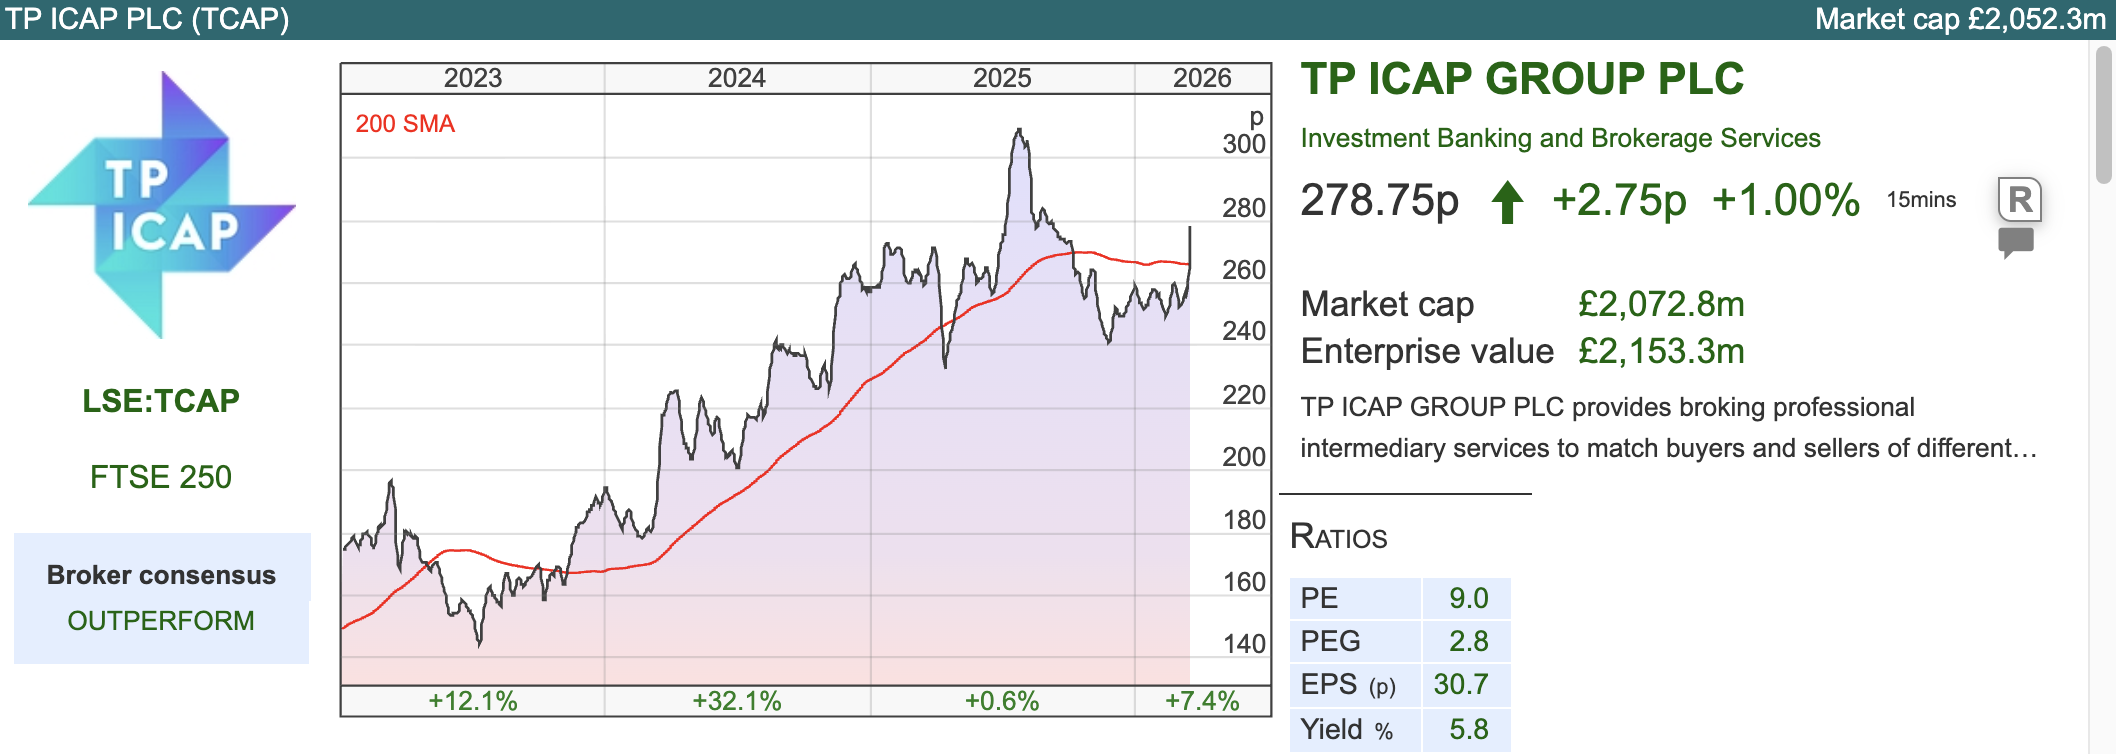This screenshot has width=2116, height=754.
Task: Click the 200 SMA chart legend label
Action: tap(405, 124)
